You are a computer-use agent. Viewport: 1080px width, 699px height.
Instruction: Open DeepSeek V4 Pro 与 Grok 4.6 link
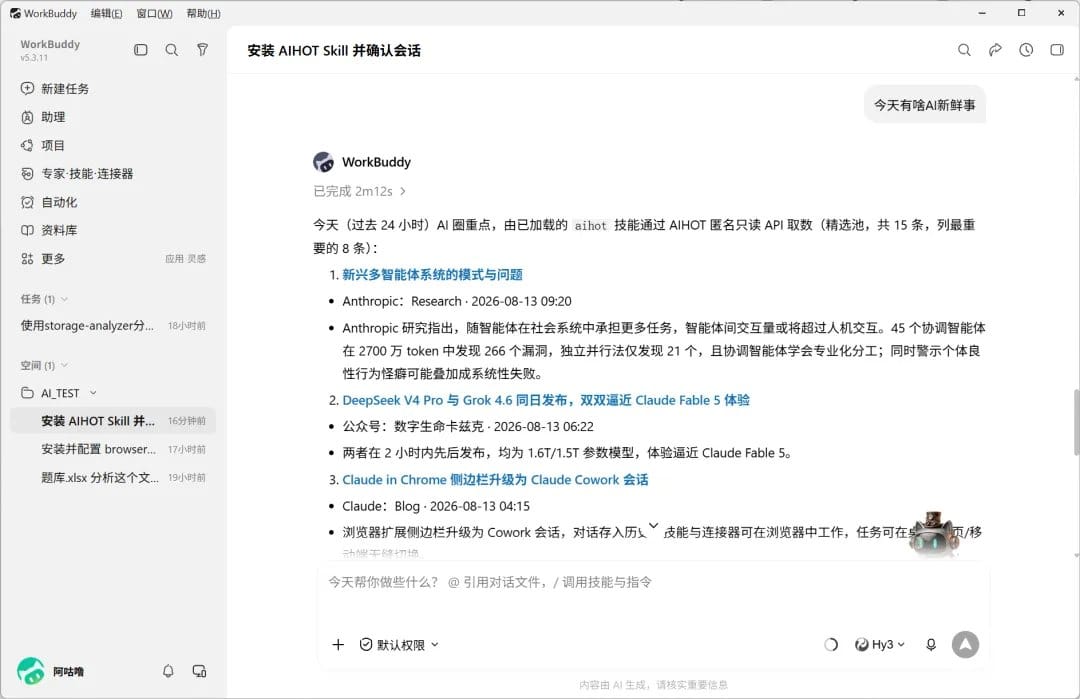pyautogui.click(x=546, y=400)
